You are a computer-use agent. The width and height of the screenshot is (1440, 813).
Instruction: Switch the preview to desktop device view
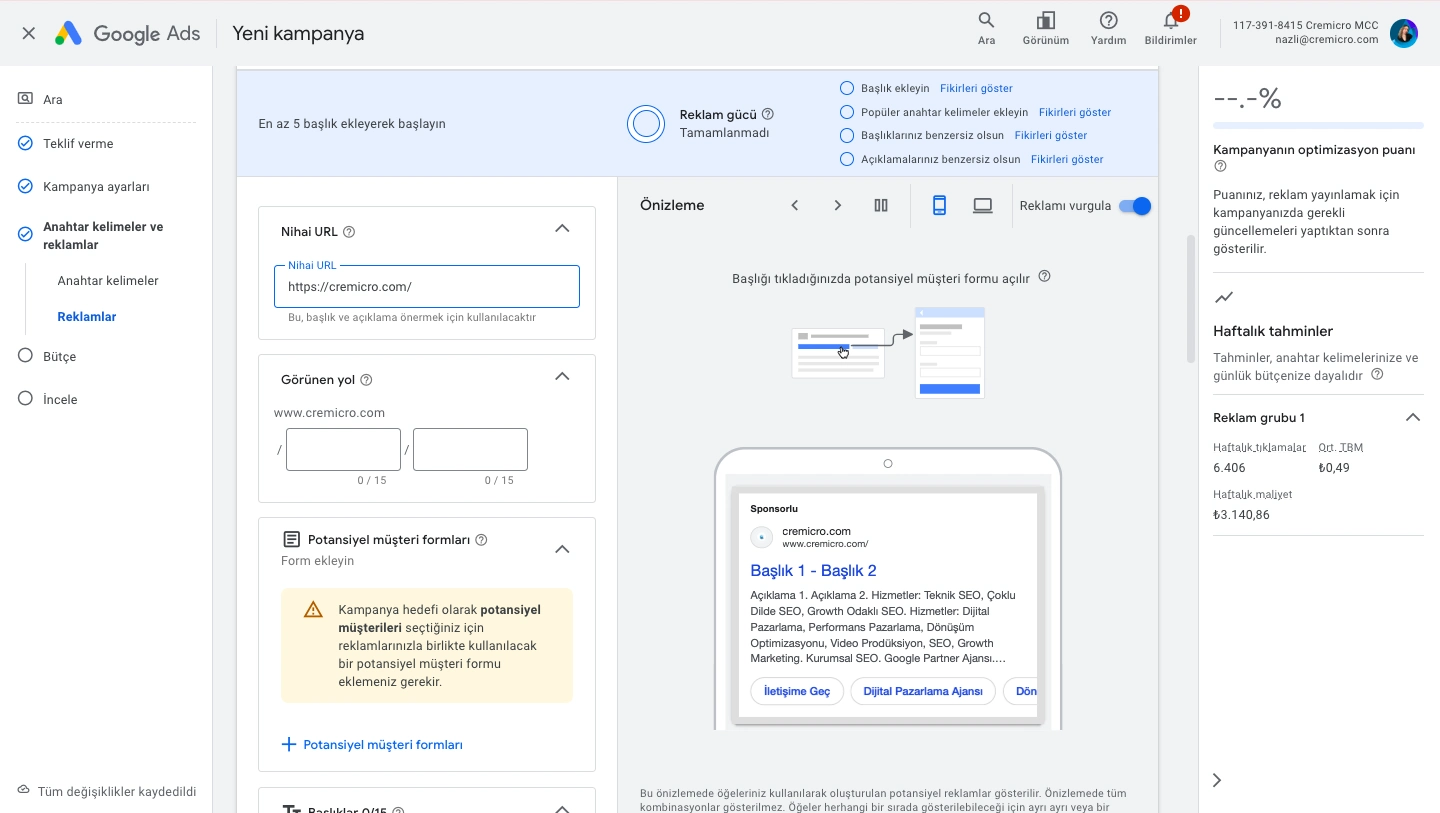click(983, 205)
